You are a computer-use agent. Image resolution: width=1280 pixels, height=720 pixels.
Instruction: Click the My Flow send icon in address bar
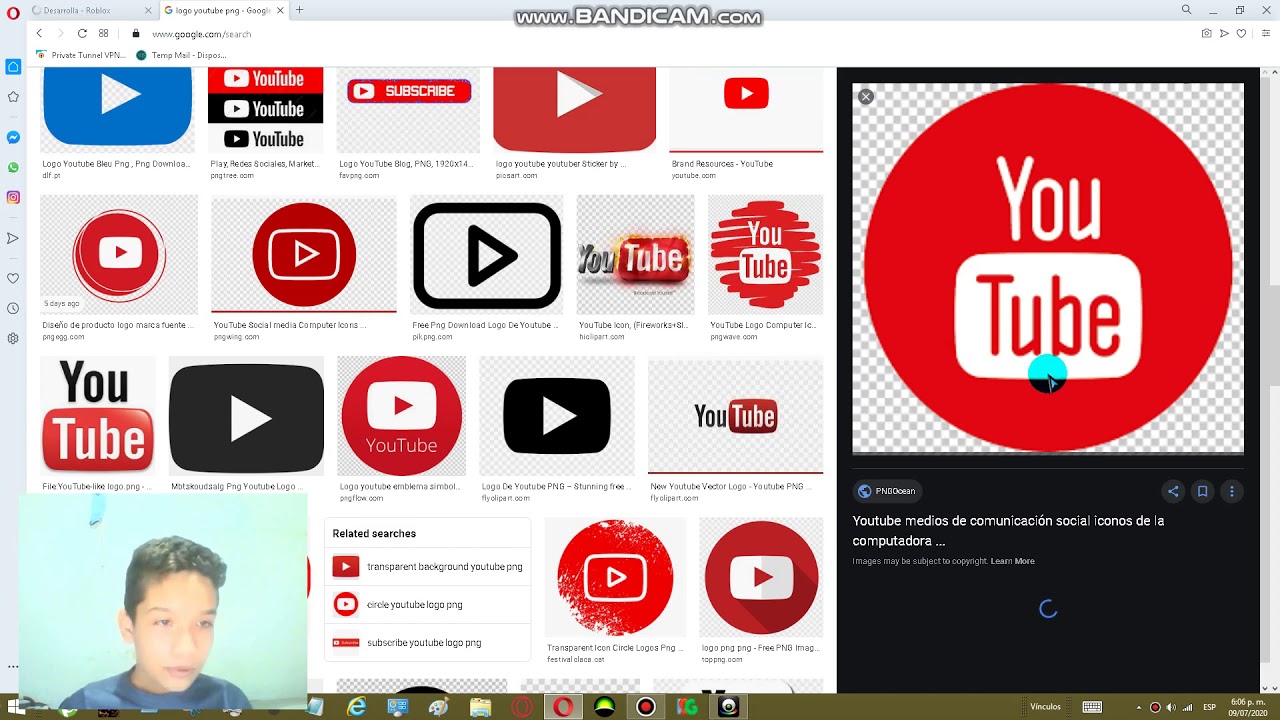[x=1224, y=33]
